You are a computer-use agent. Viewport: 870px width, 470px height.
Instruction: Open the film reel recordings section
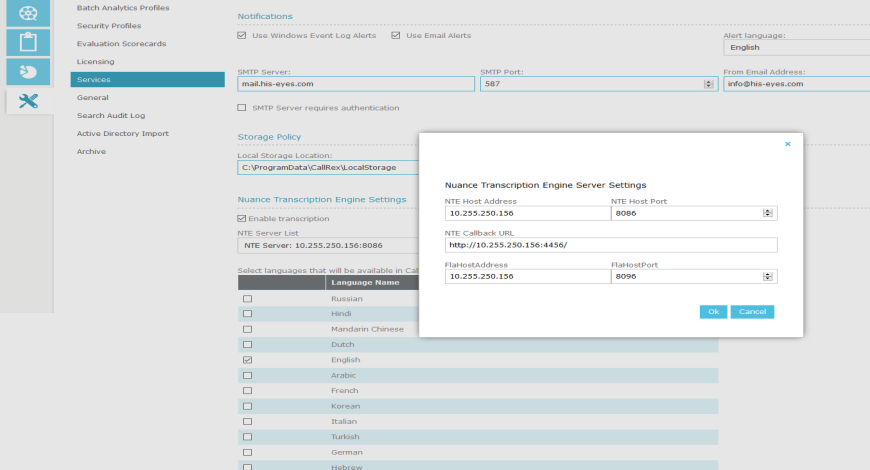[x=28, y=12]
